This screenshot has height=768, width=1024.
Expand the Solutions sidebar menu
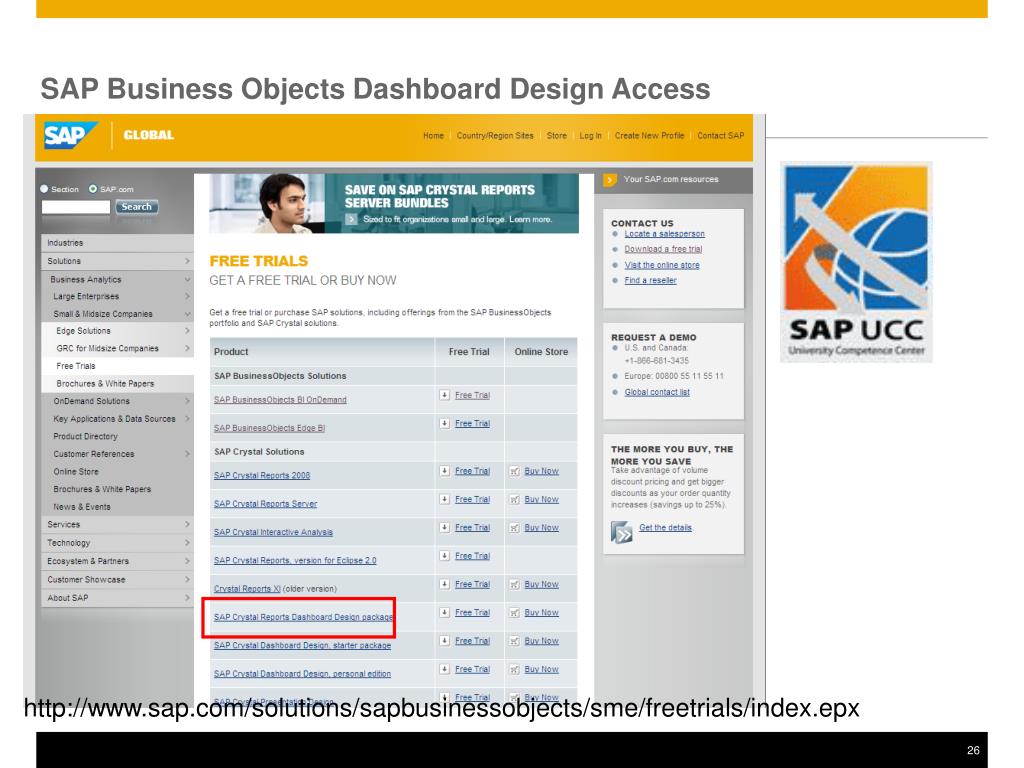[x=187, y=261]
